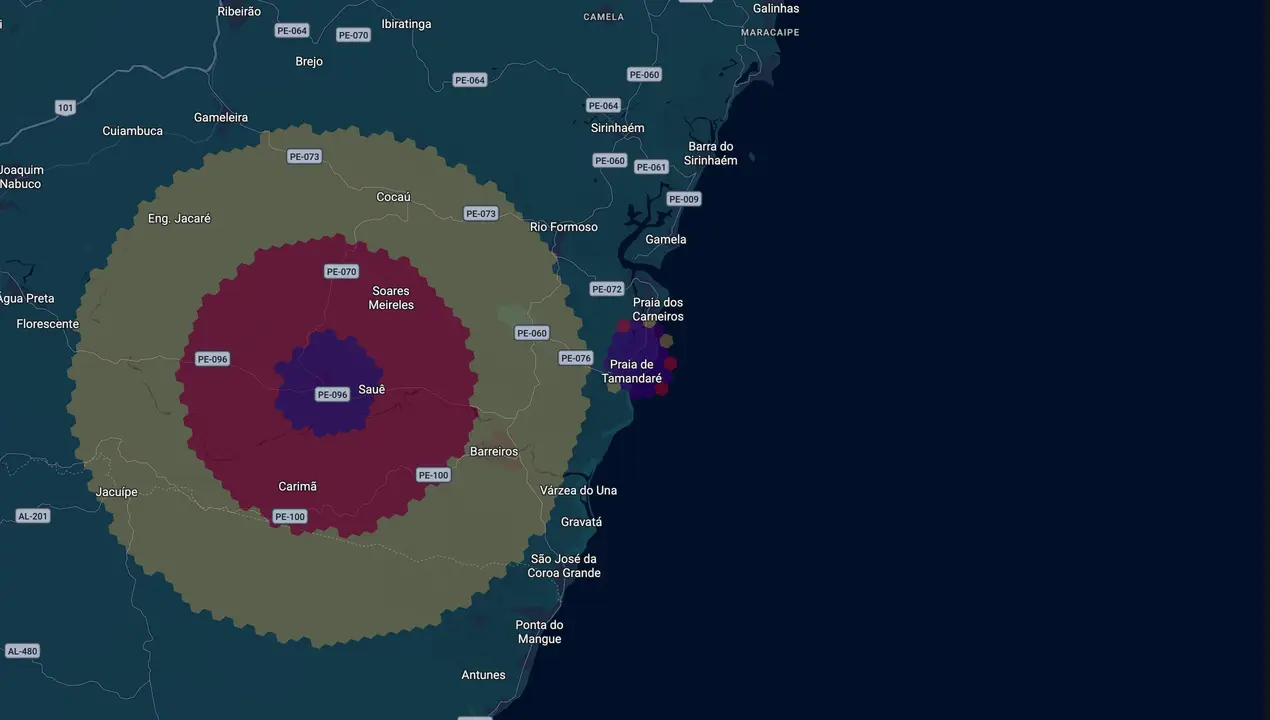This screenshot has height=720, width=1270.
Task: Click the PE-009 road shield
Action: 684,199
